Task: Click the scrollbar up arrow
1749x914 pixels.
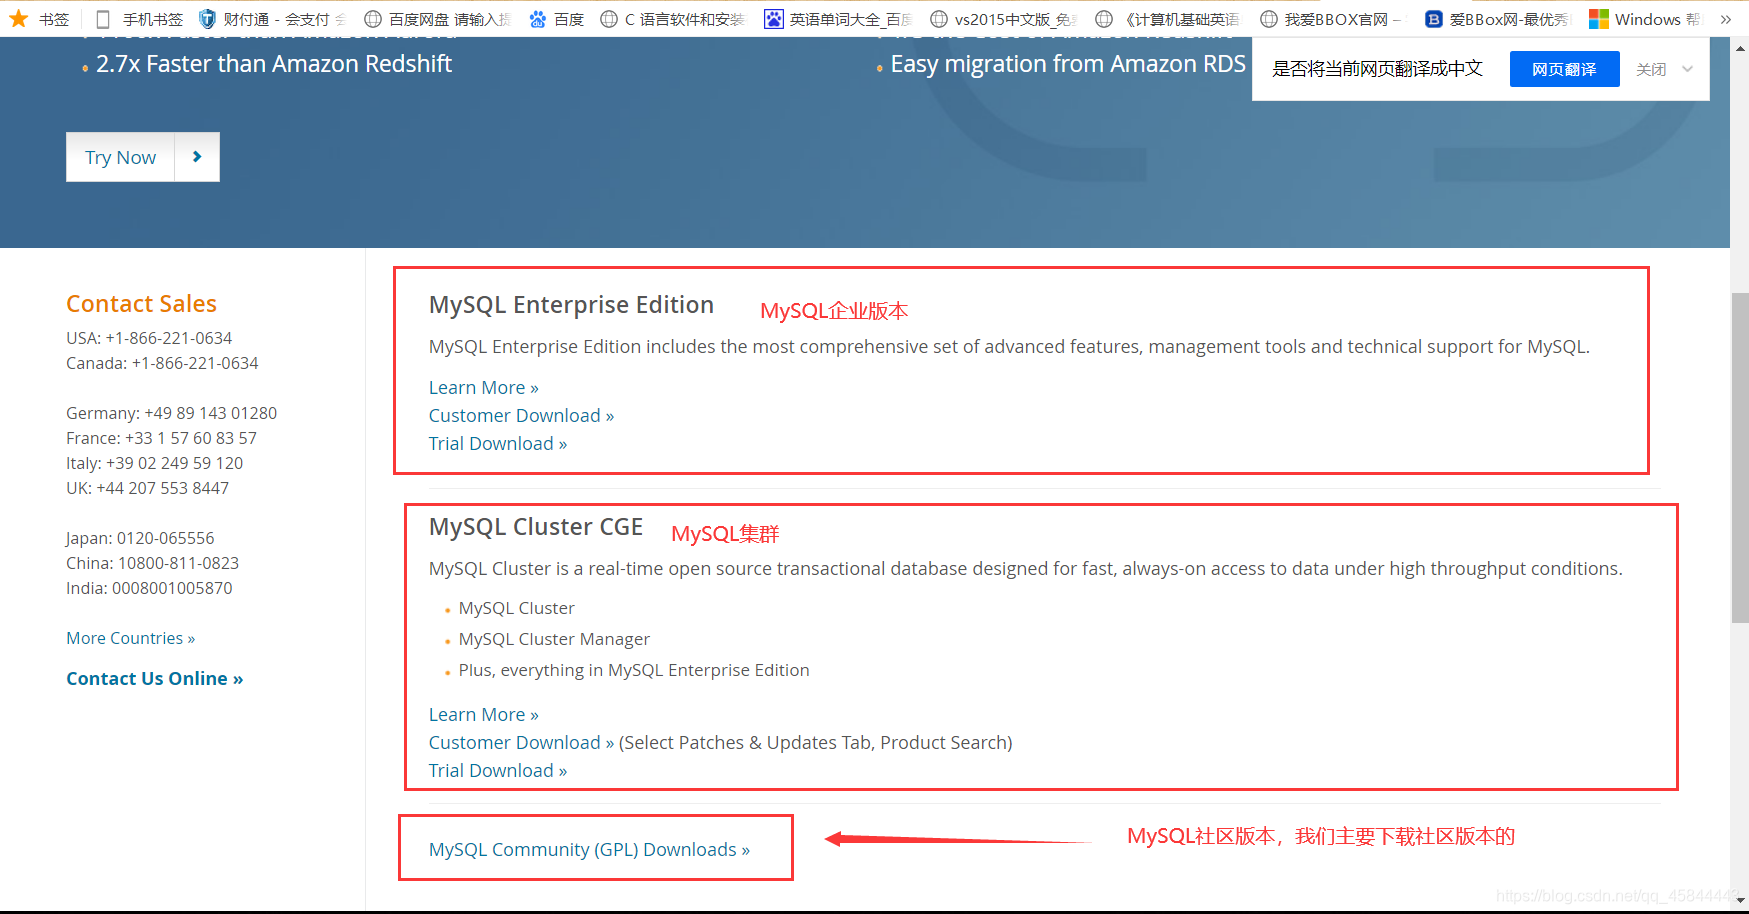Action: pyautogui.click(x=1740, y=47)
